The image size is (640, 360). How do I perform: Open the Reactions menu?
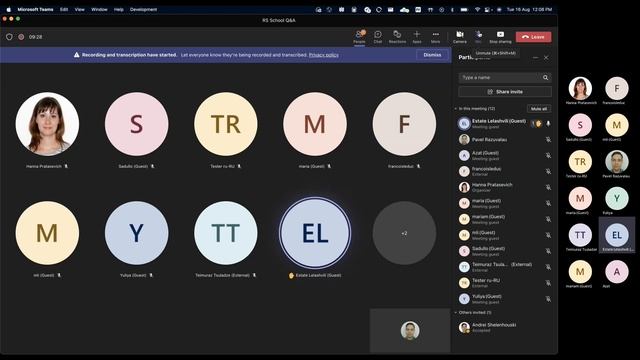(397, 36)
